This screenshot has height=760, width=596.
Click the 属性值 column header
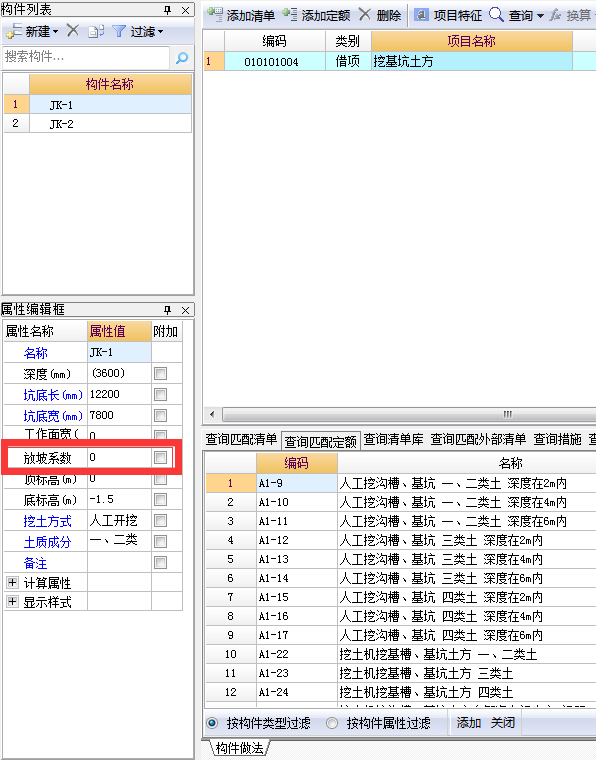[119, 332]
